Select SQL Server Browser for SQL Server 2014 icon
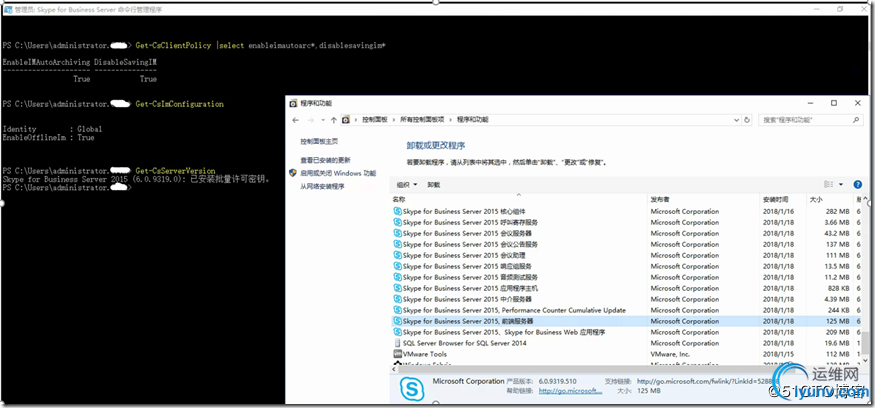The width and height of the screenshot is (875, 408). tap(397, 343)
